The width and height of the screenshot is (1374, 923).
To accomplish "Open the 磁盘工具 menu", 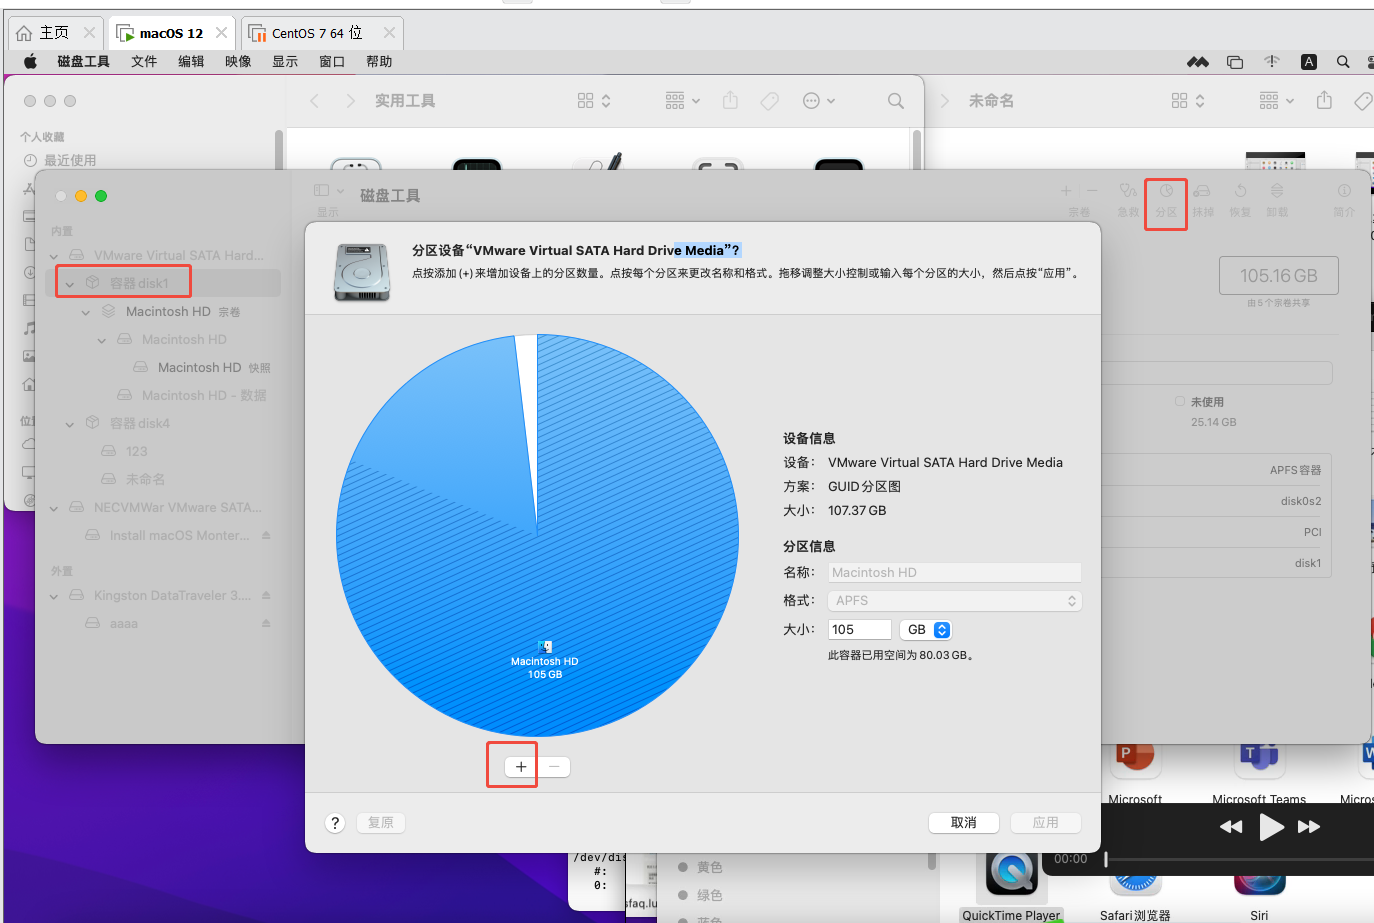I will tap(83, 61).
